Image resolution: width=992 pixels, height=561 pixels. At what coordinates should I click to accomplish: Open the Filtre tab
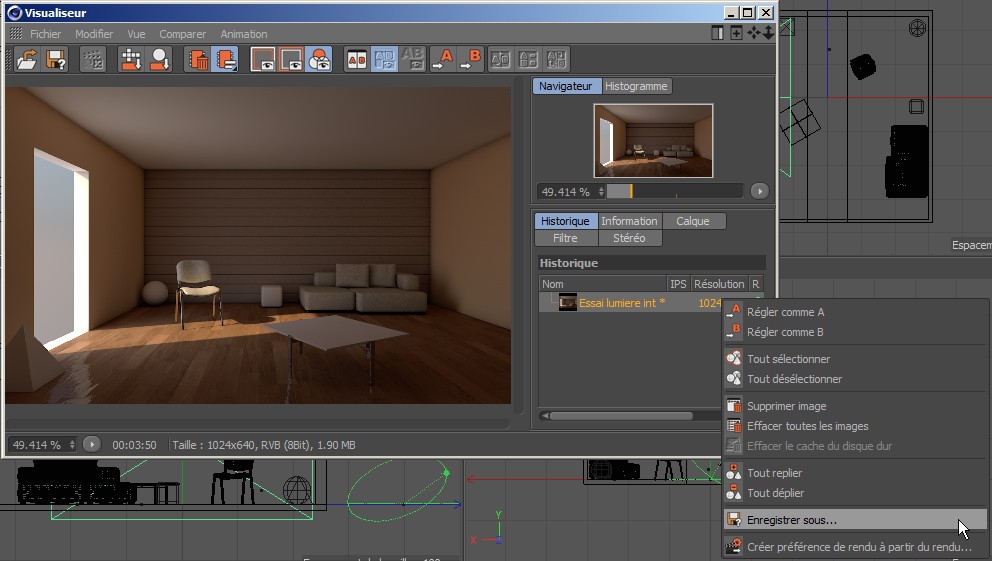tap(565, 238)
